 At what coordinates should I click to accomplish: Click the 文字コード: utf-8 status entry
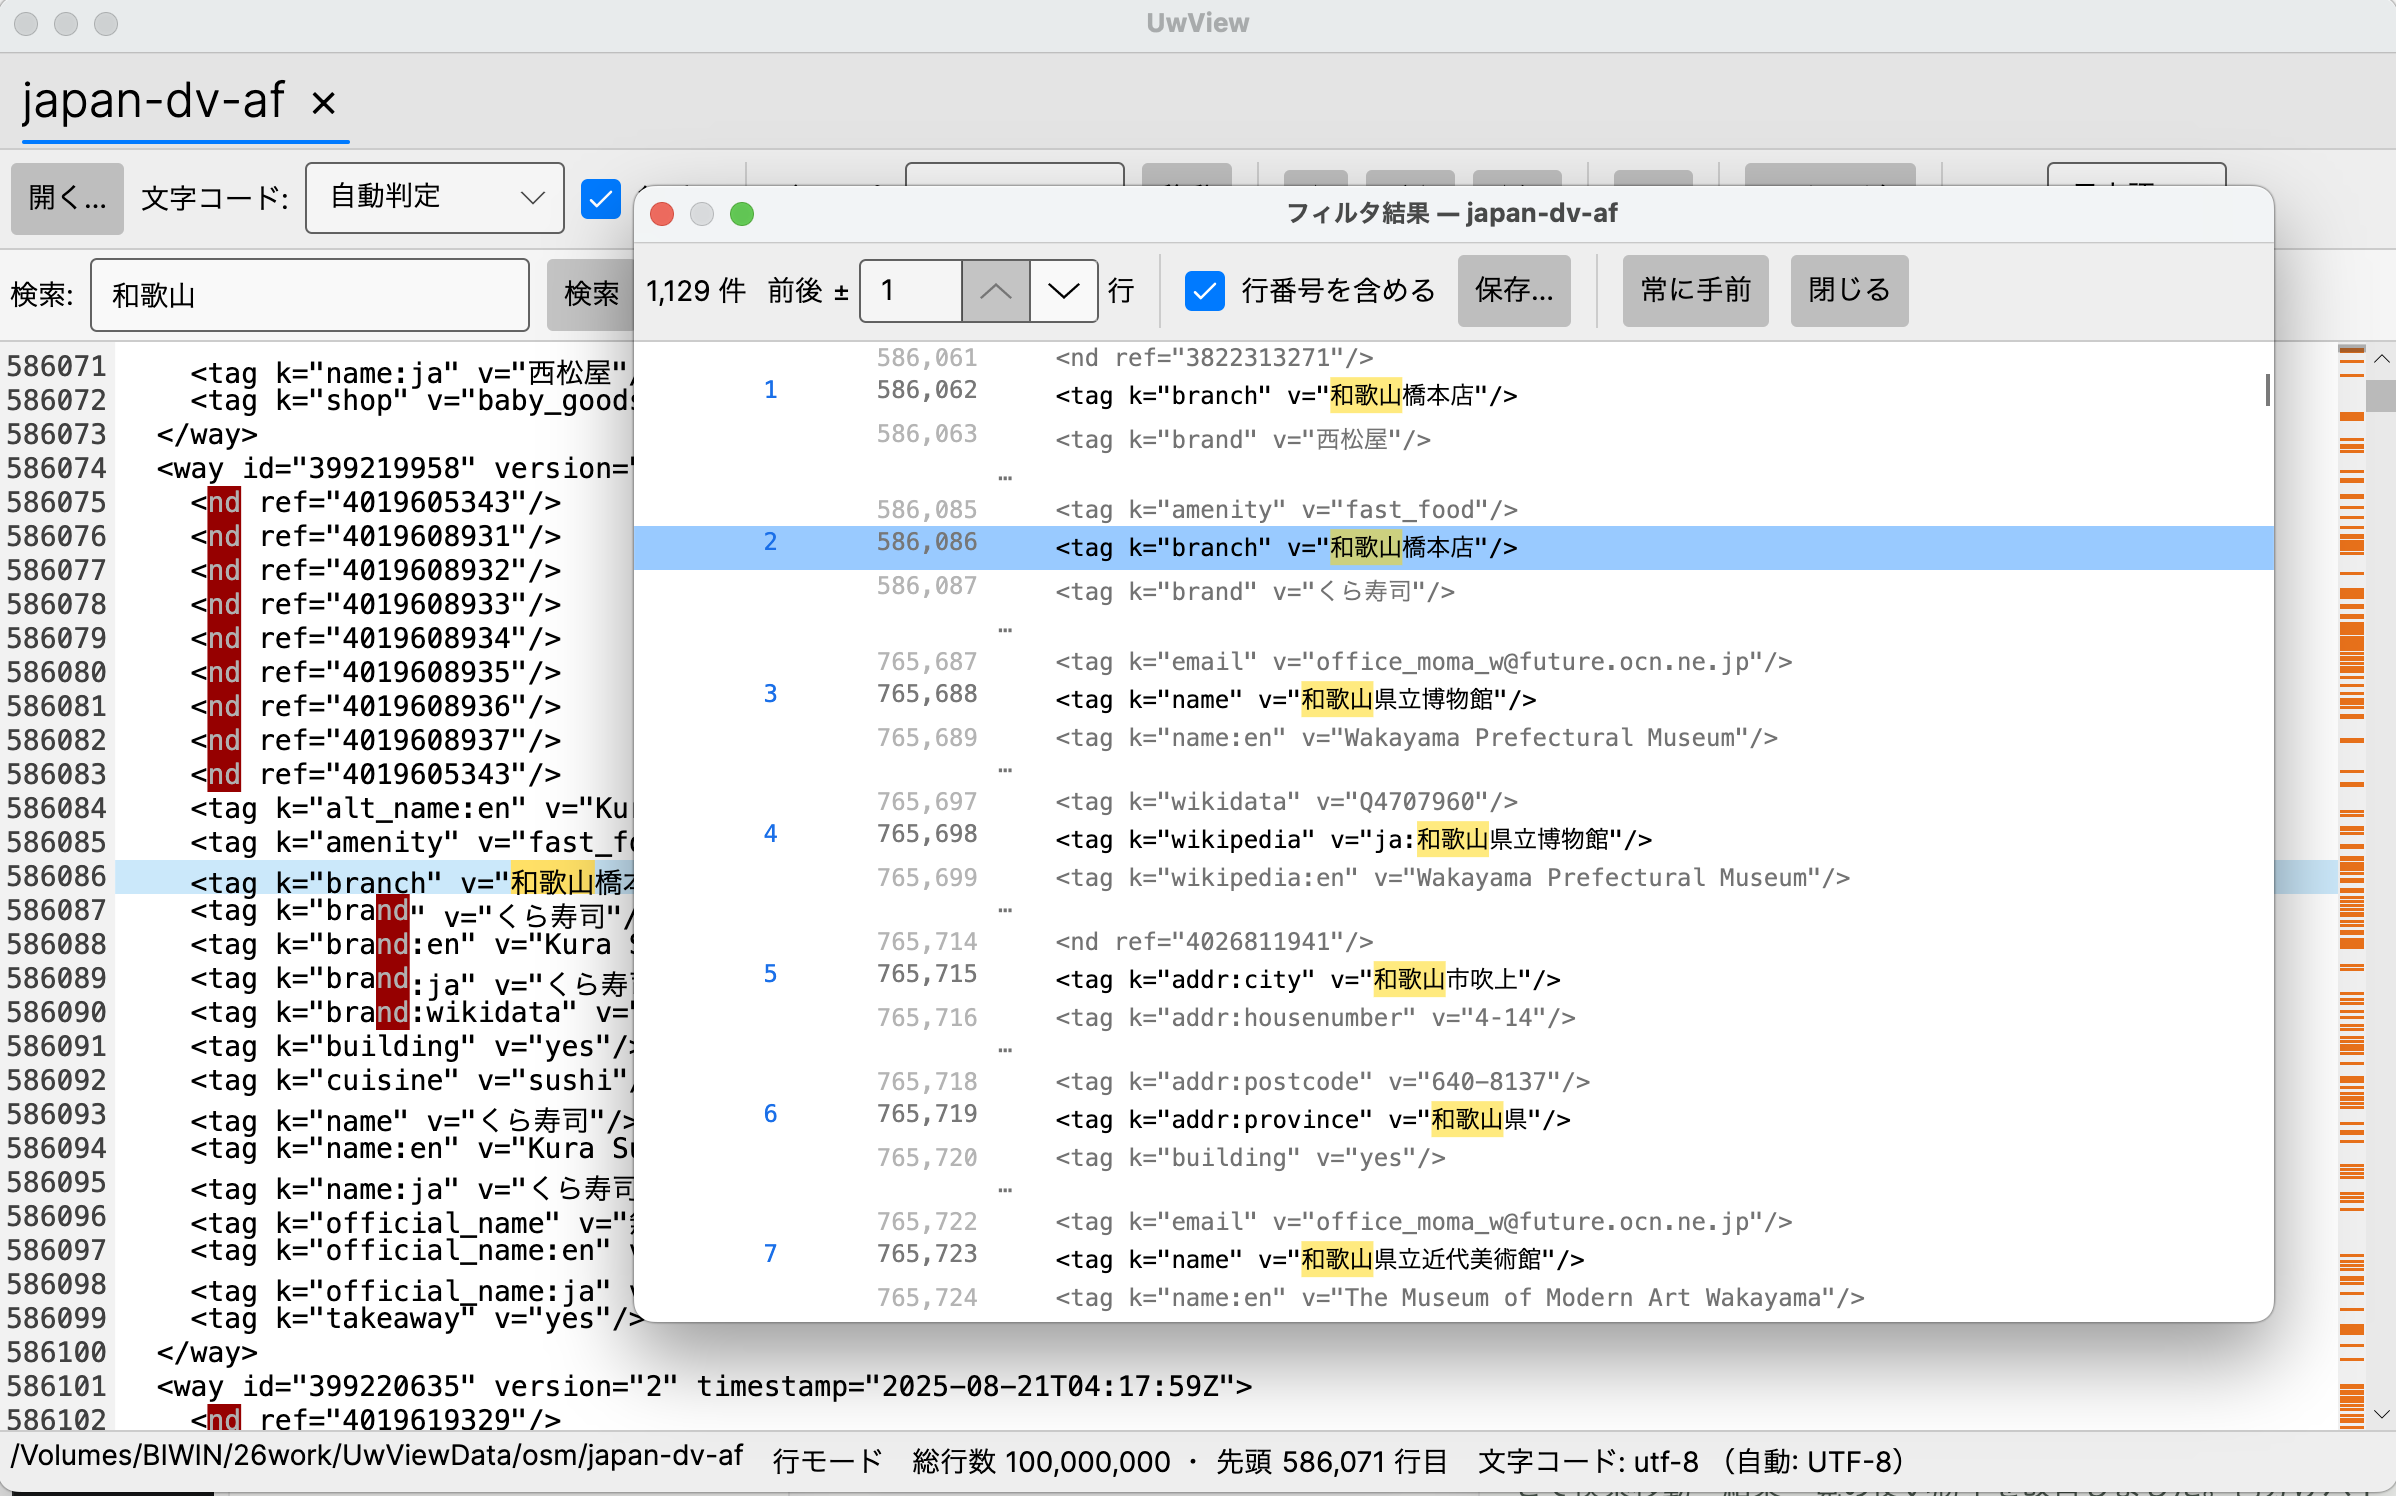[1587, 1462]
